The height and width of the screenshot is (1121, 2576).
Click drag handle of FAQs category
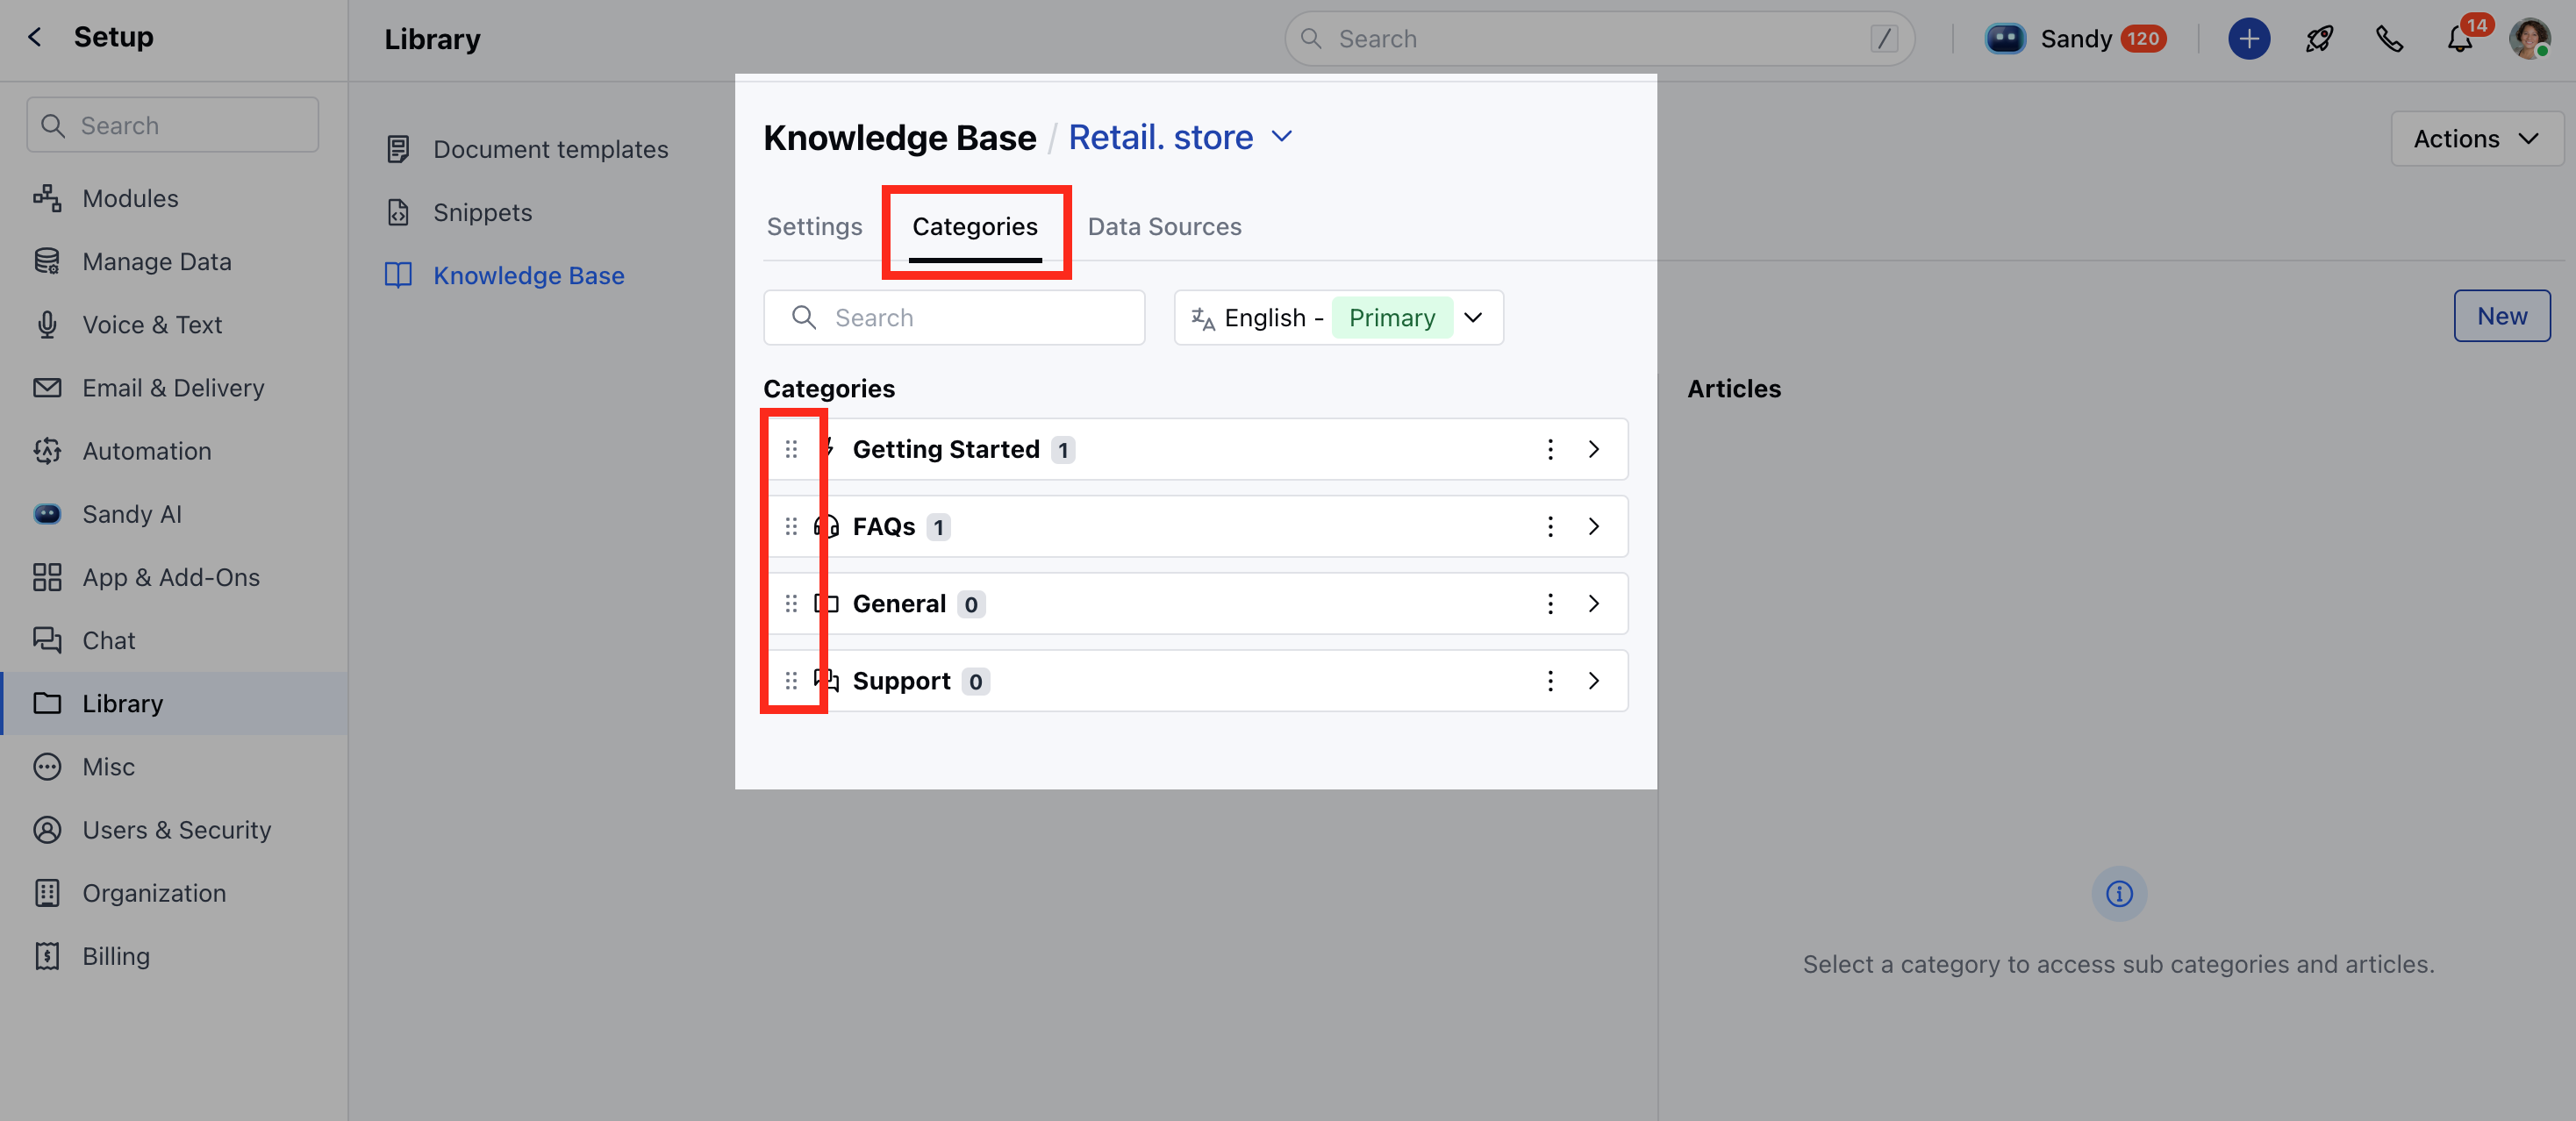(791, 526)
